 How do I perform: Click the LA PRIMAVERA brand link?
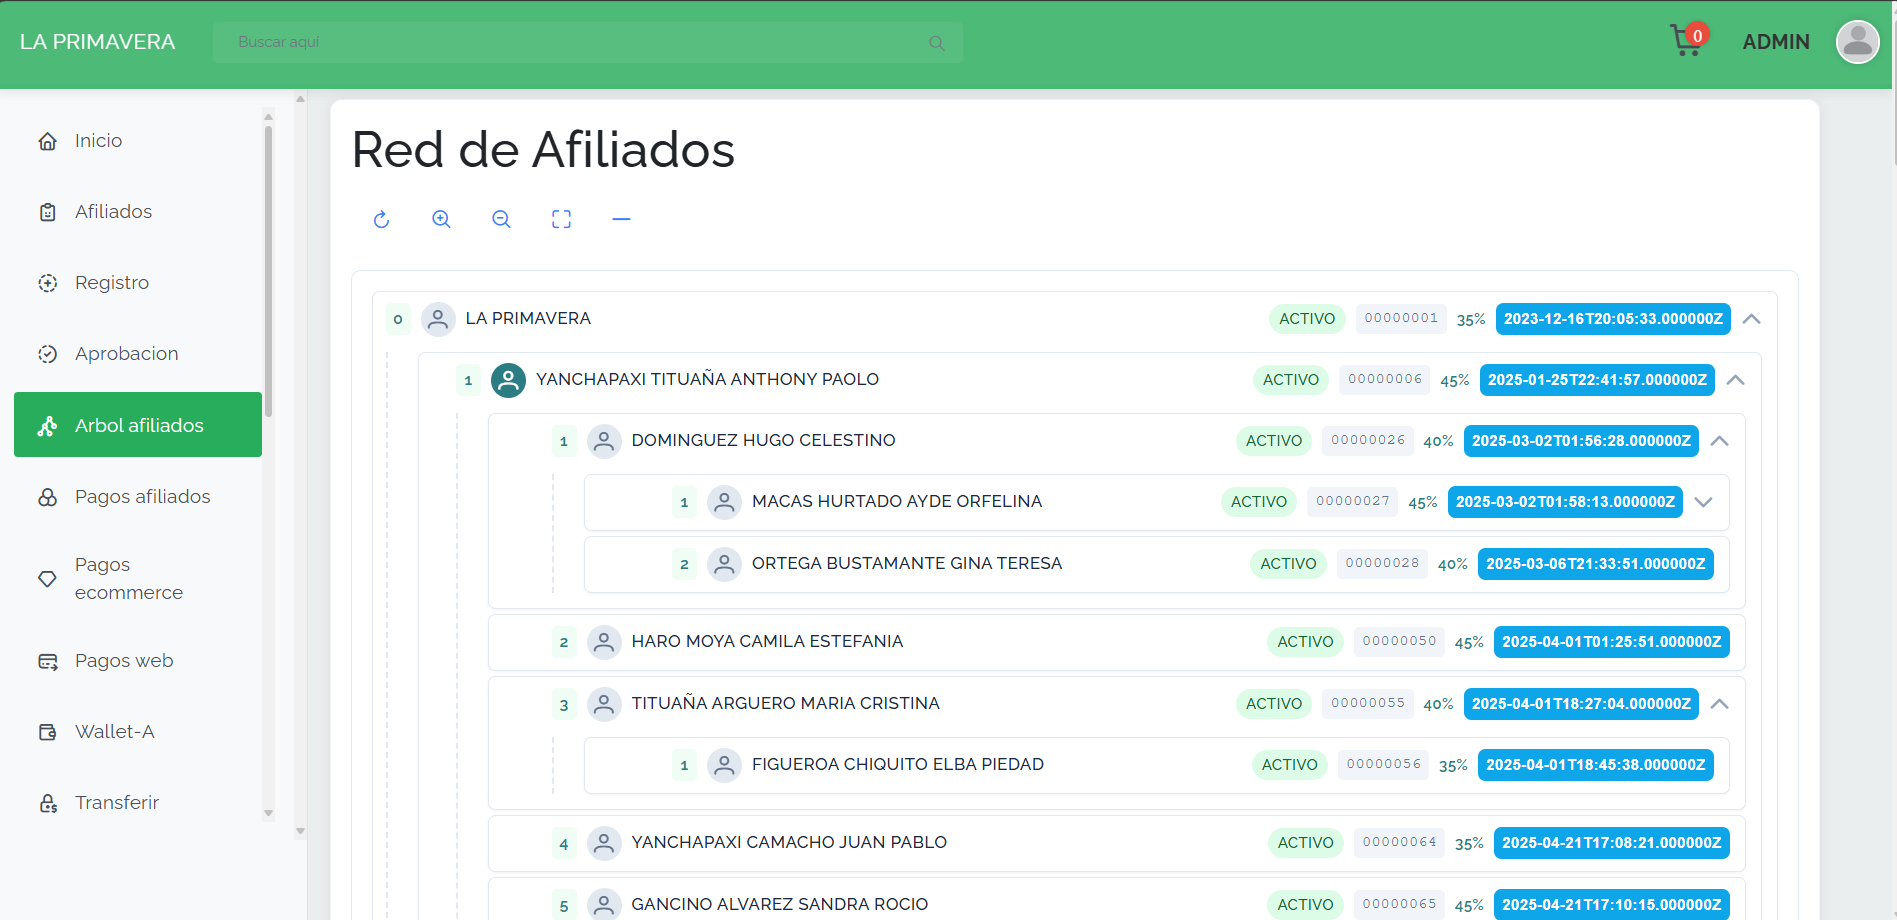97,42
